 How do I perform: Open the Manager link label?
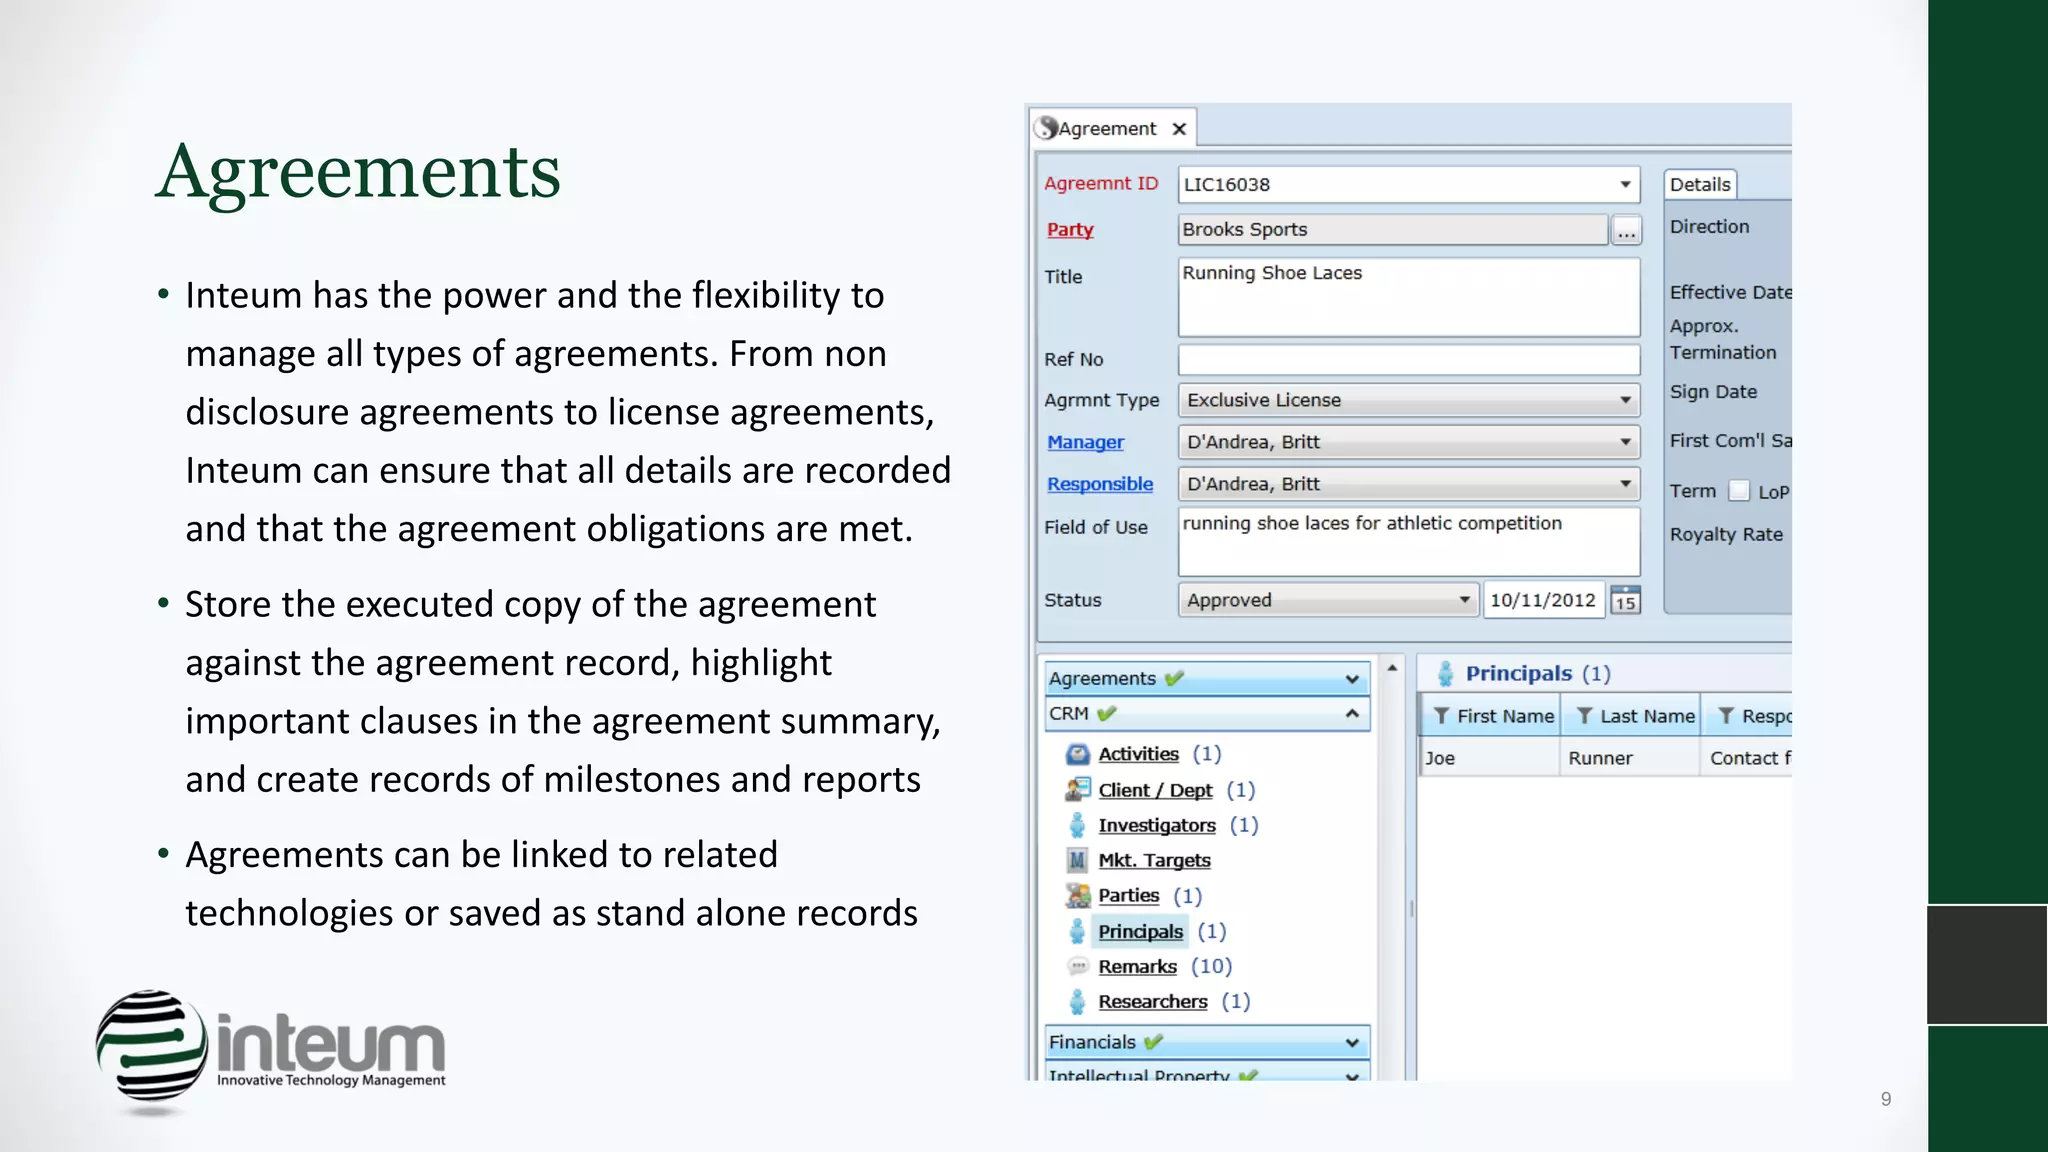(x=1085, y=442)
